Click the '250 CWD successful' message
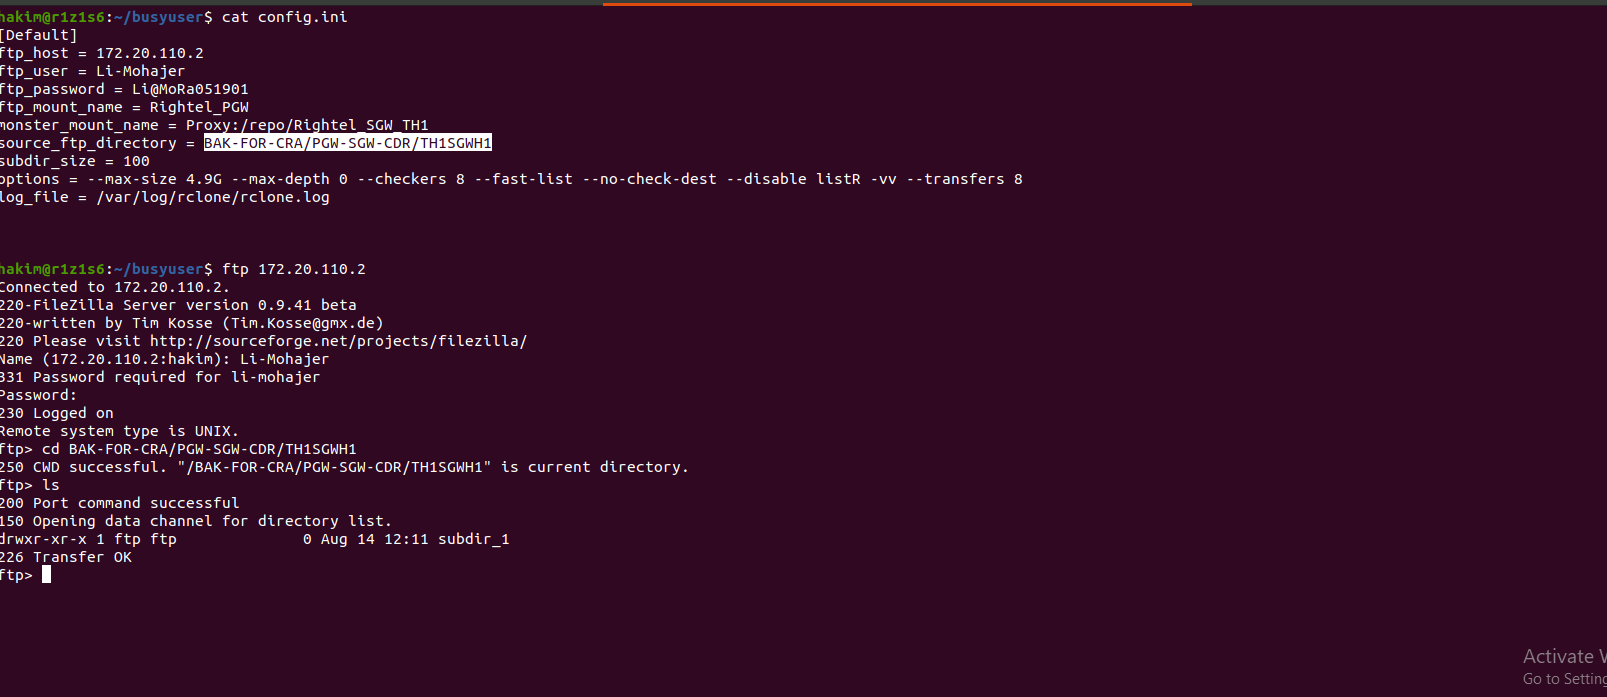The width and height of the screenshot is (1607, 697). (x=83, y=467)
